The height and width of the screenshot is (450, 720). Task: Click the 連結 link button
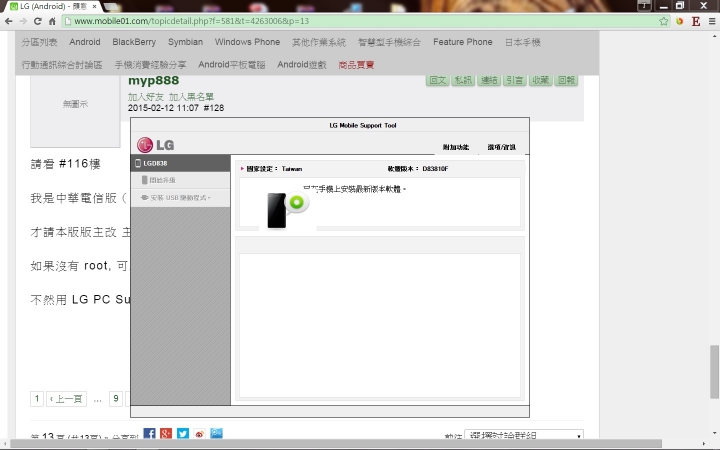[x=489, y=80]
